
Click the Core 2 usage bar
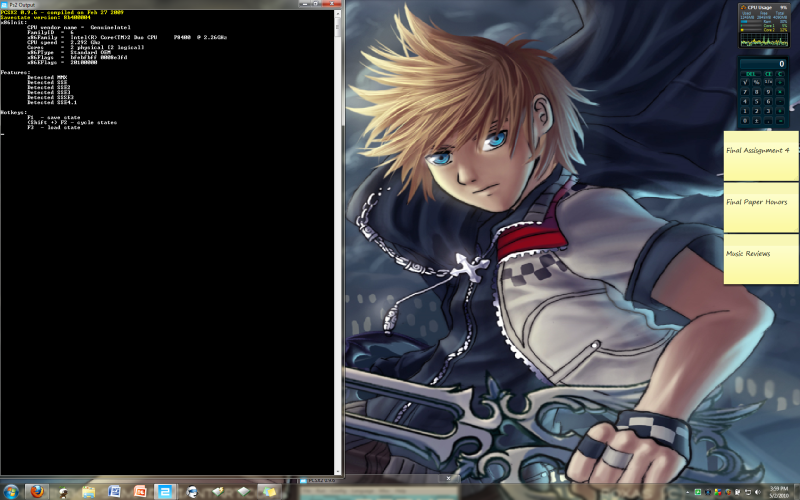751,30
